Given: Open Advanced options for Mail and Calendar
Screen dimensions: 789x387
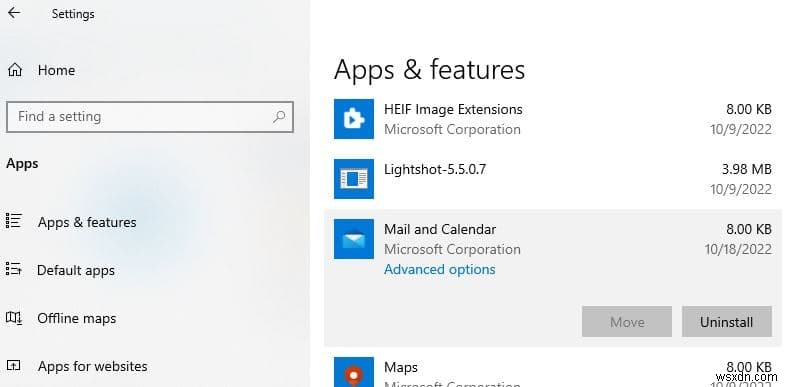Looking at the screenshot, I should [x=439, y=270].
